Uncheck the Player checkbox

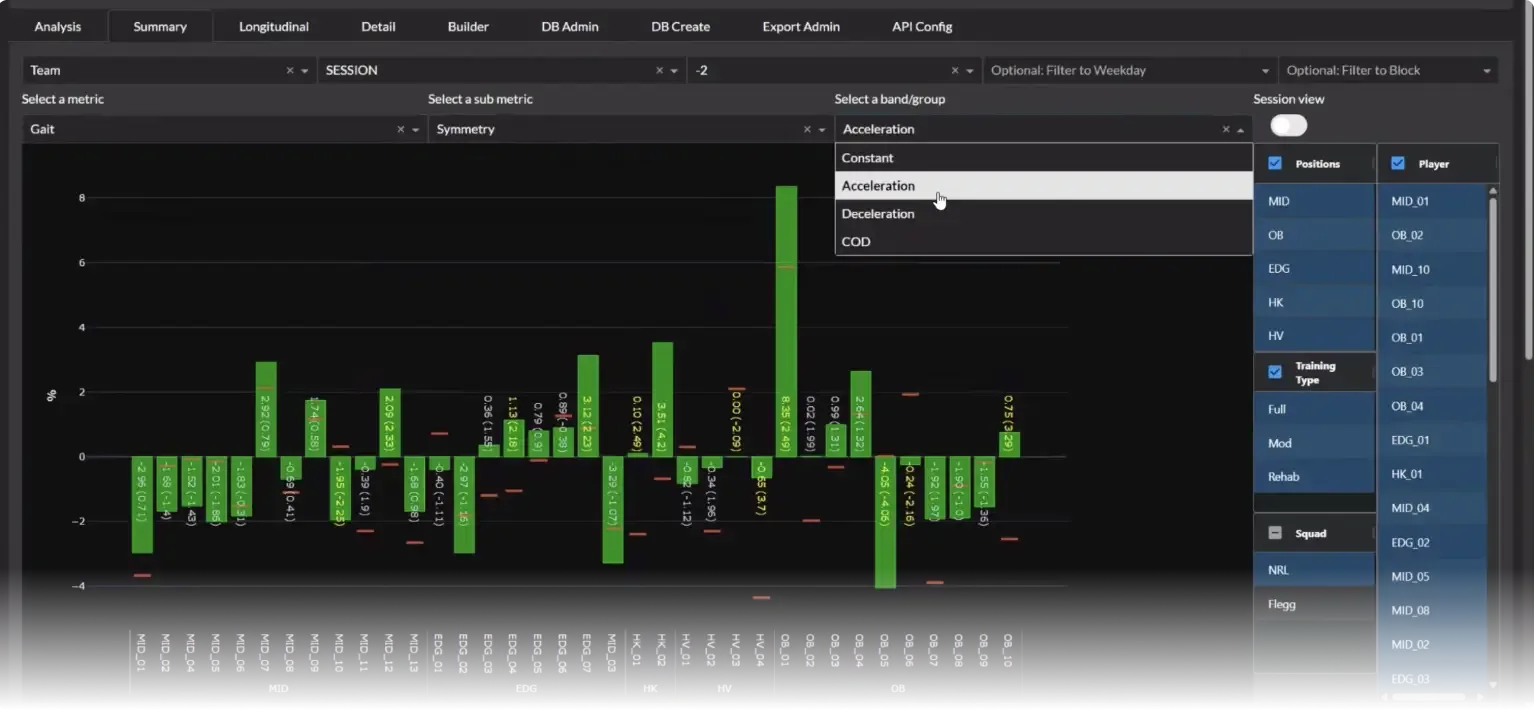tap(1397, 163)
